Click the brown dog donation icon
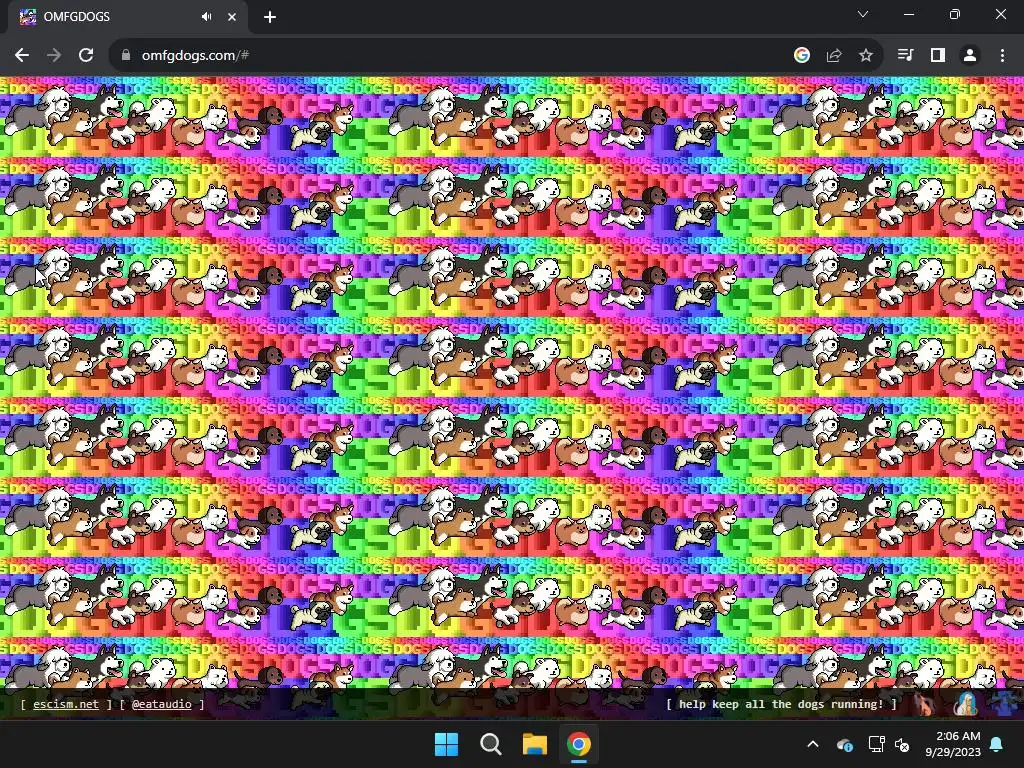 [x=923, y=704]
